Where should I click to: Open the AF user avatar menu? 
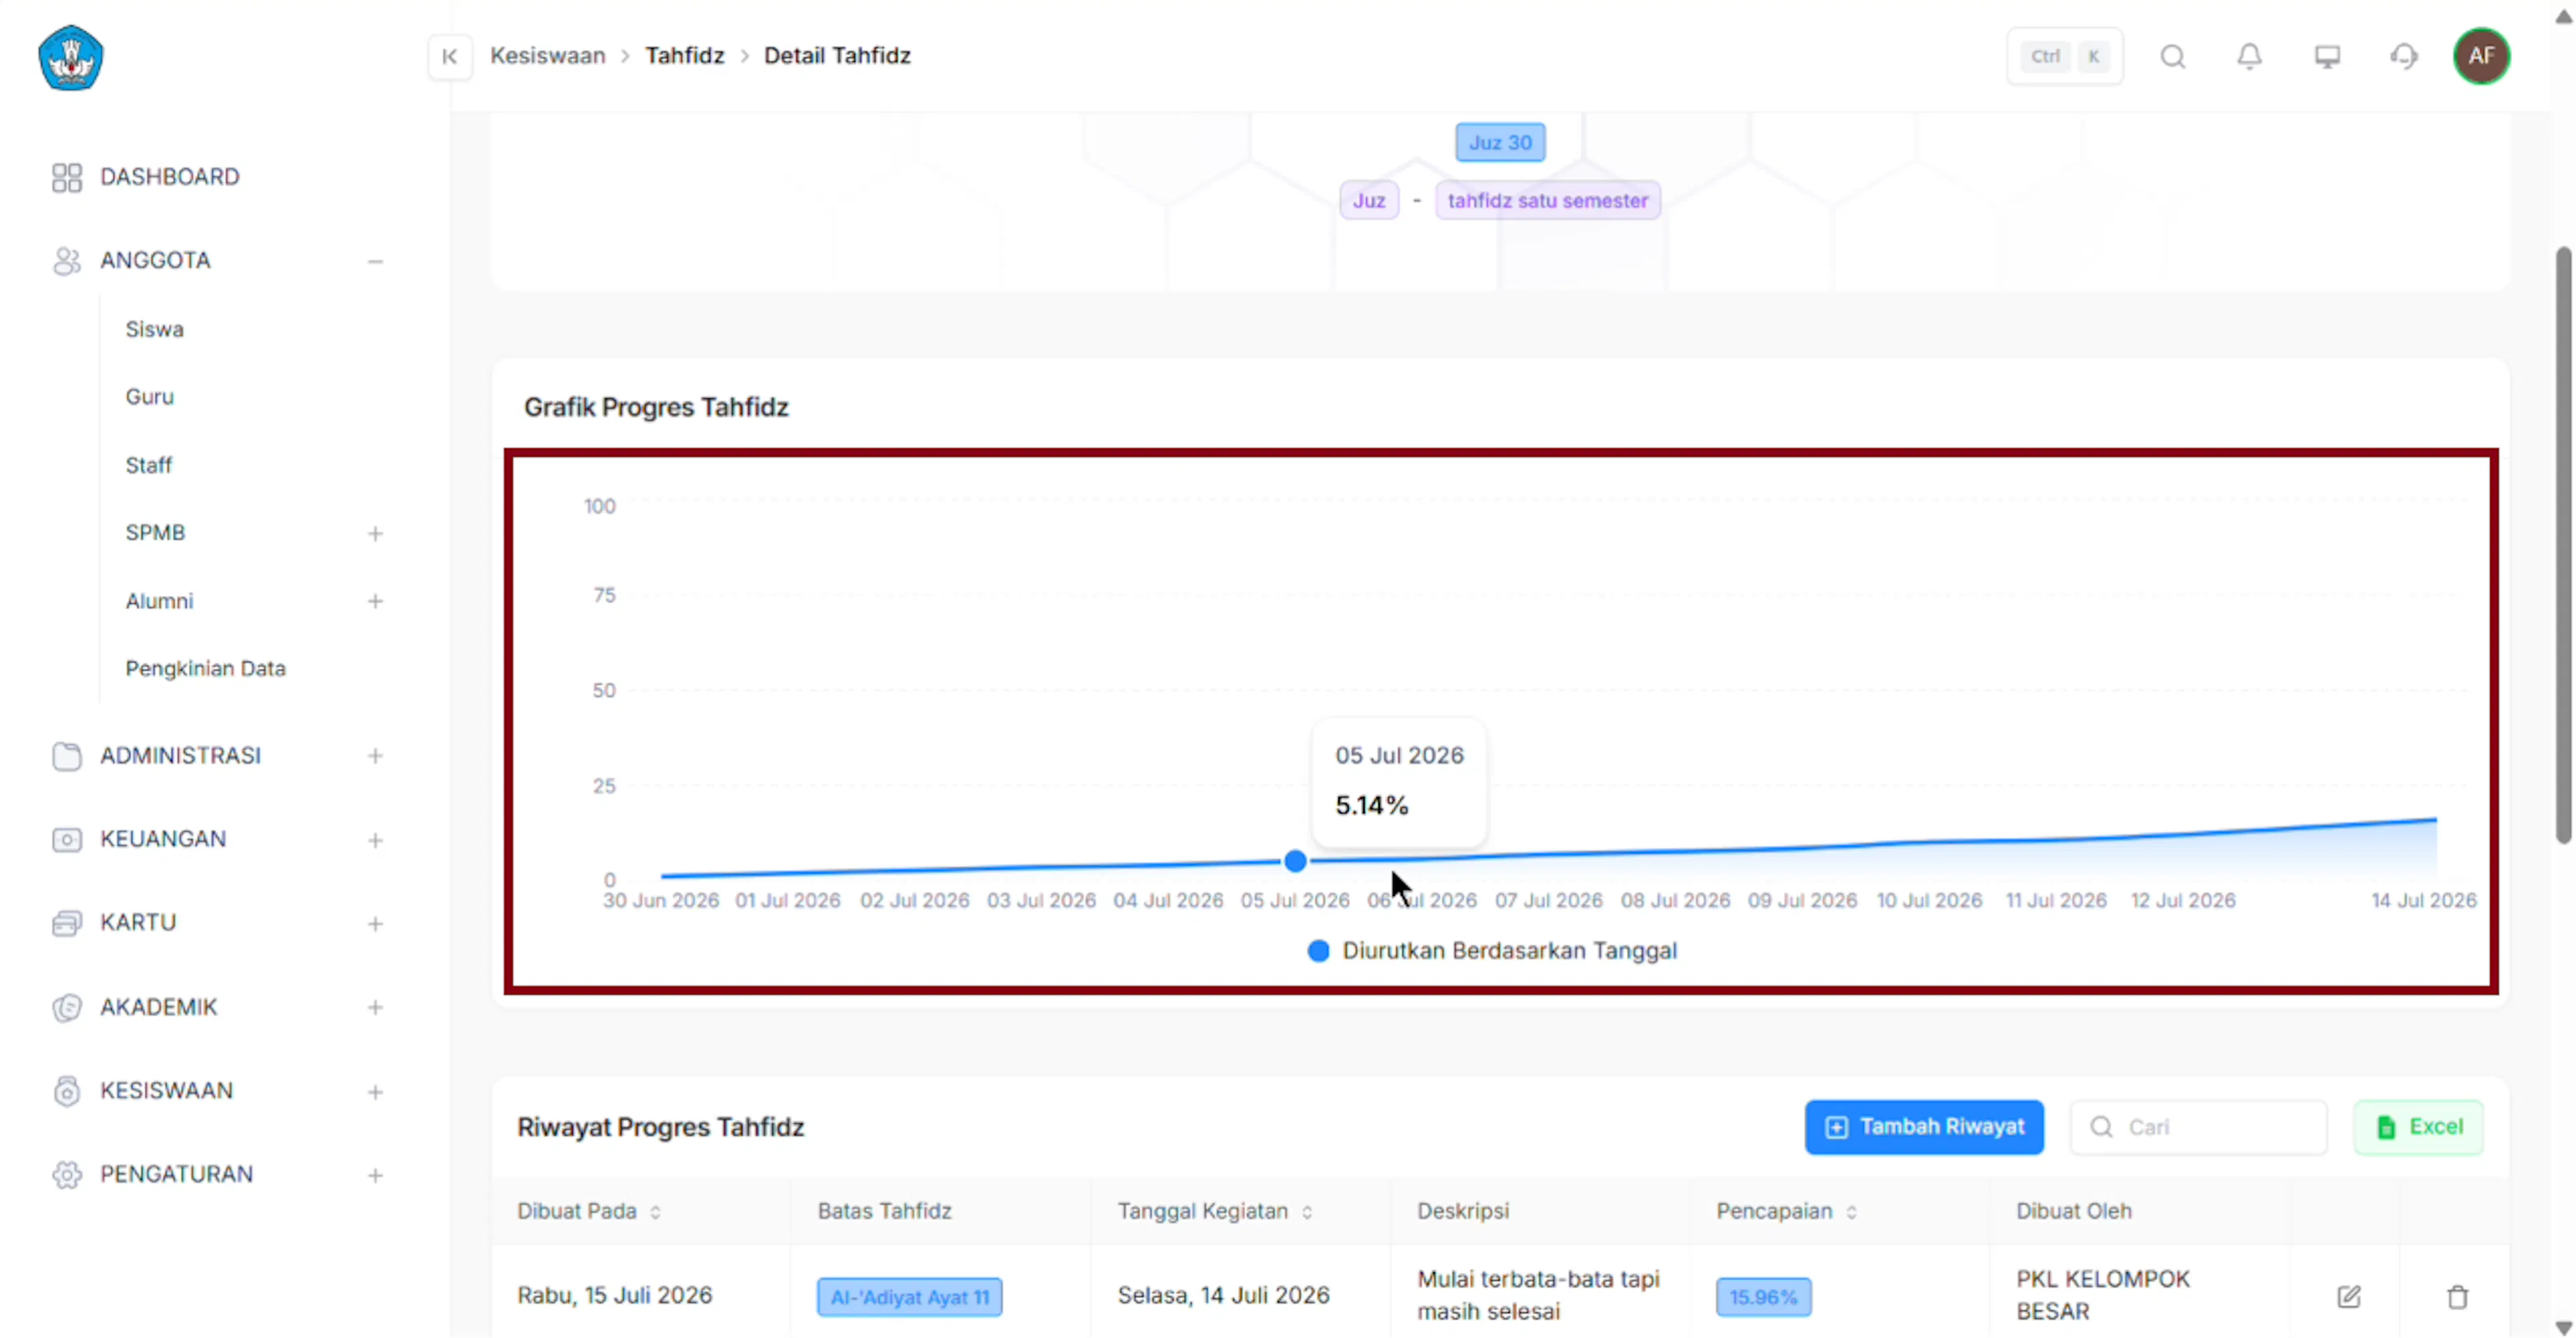(2481, 56)
